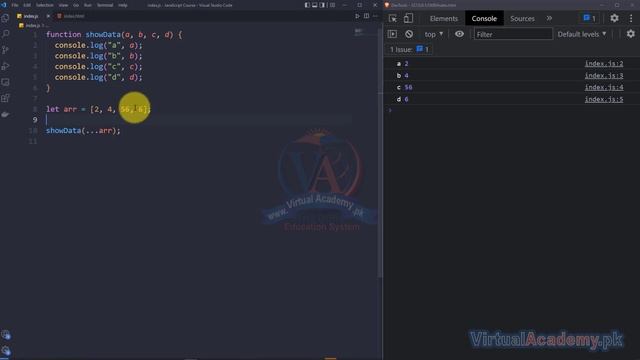This screenshot has width=640, height=360.
Task: Open the Help menu in VS Code
Action: (x=122, y=5)
